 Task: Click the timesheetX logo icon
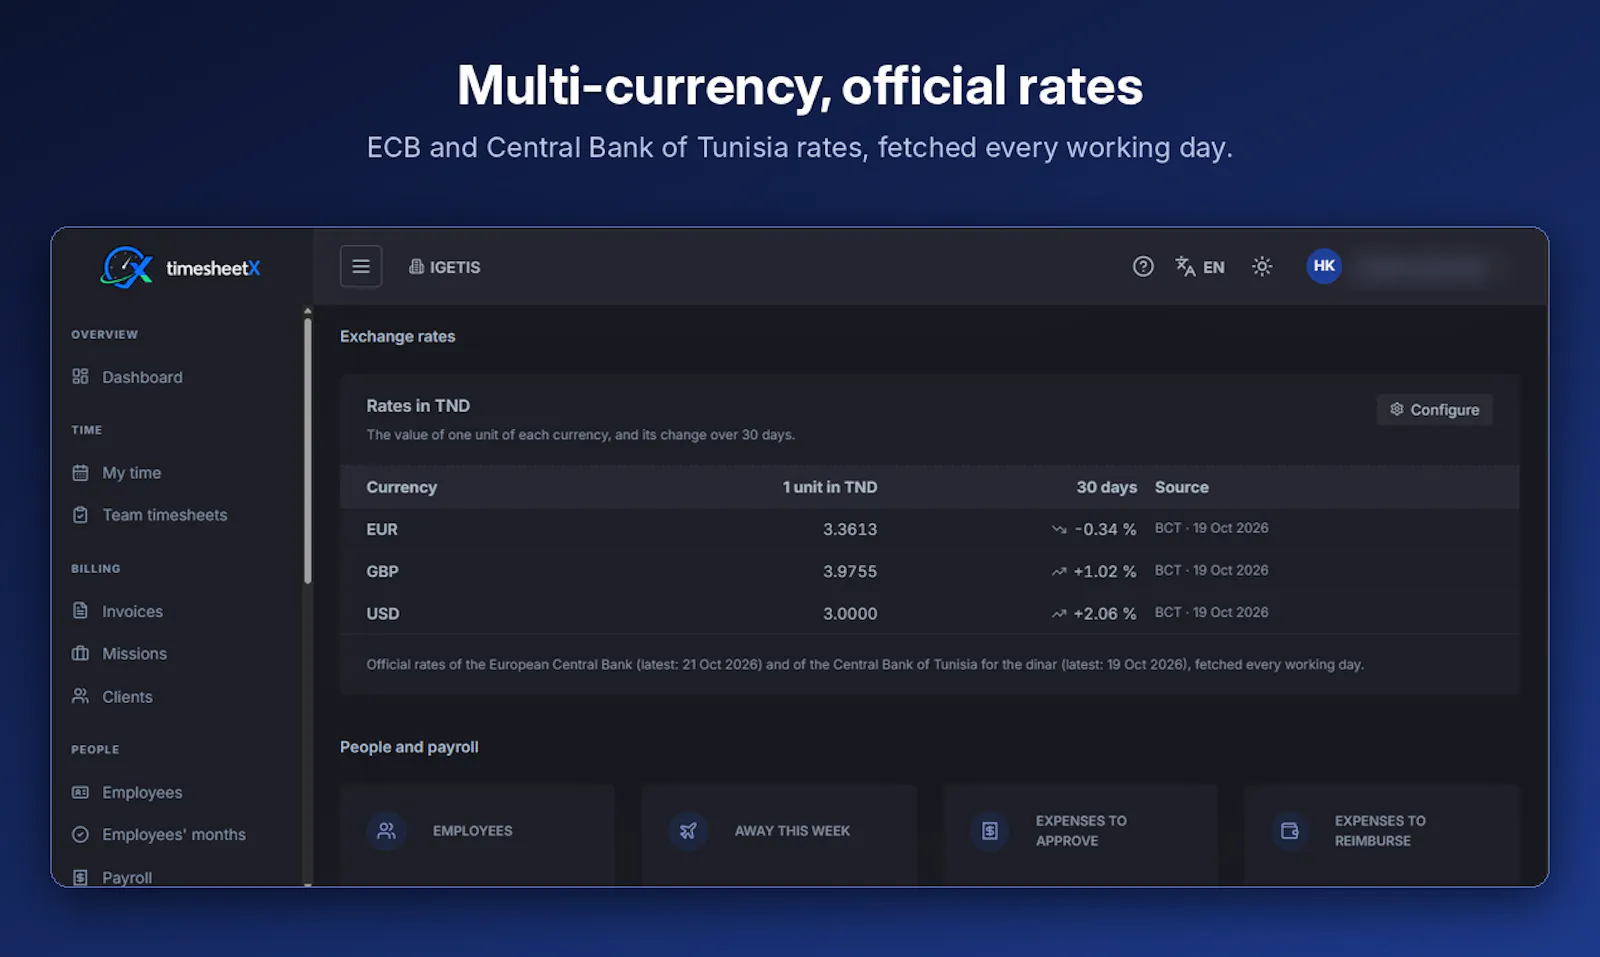(127, 268)
